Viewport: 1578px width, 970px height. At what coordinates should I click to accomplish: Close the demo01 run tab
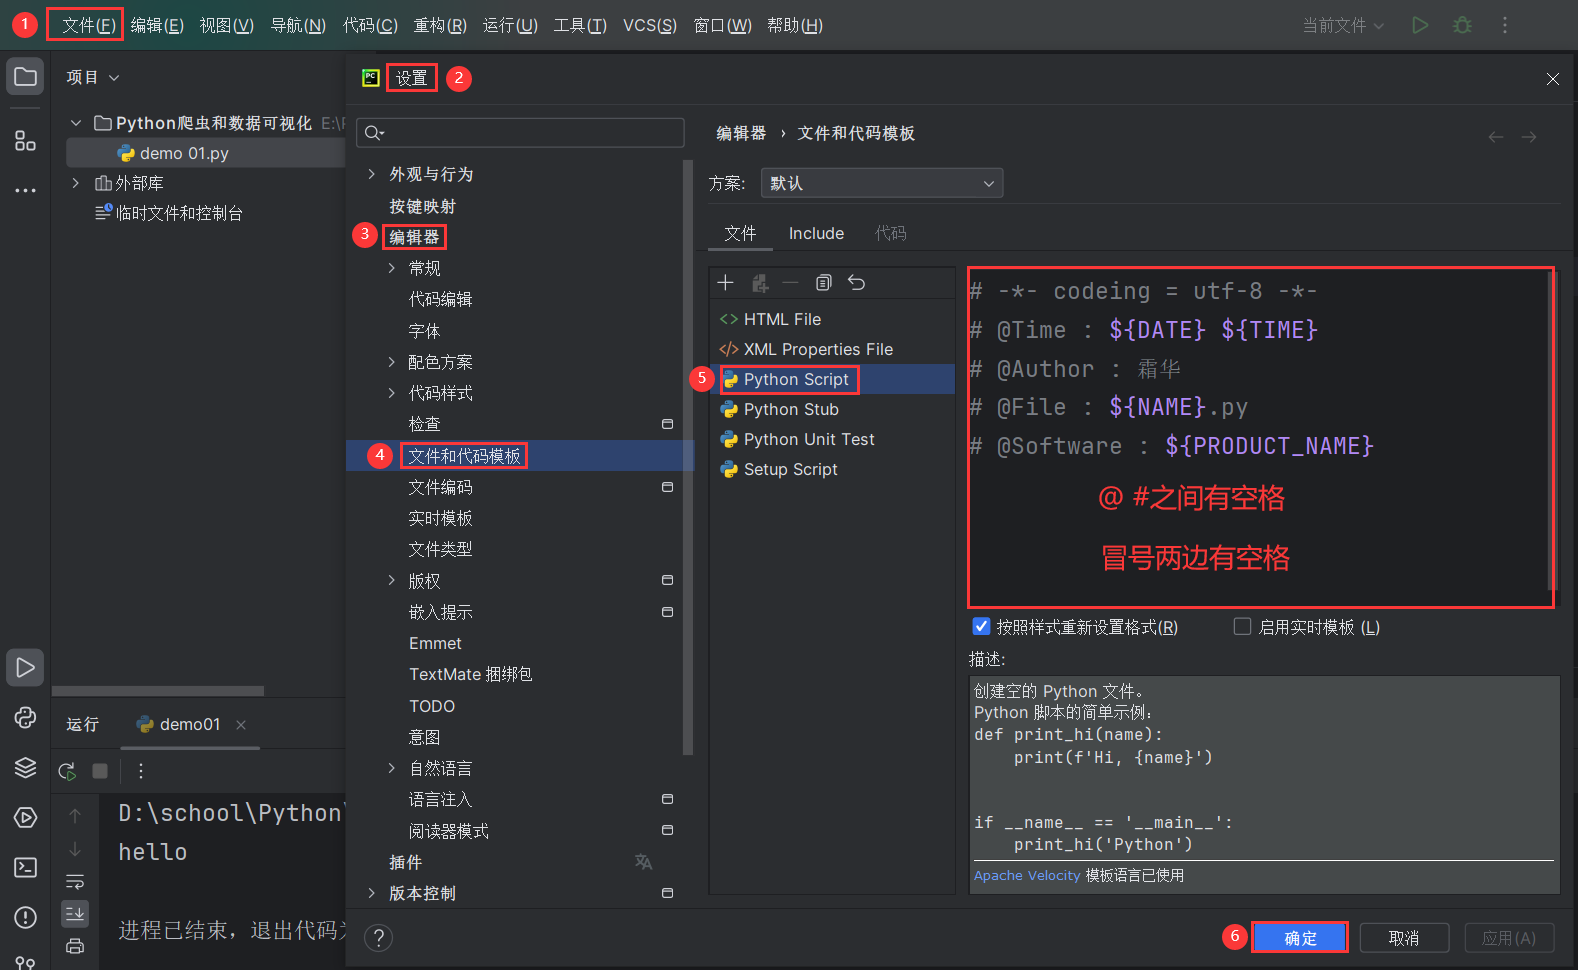pos(241,725)
